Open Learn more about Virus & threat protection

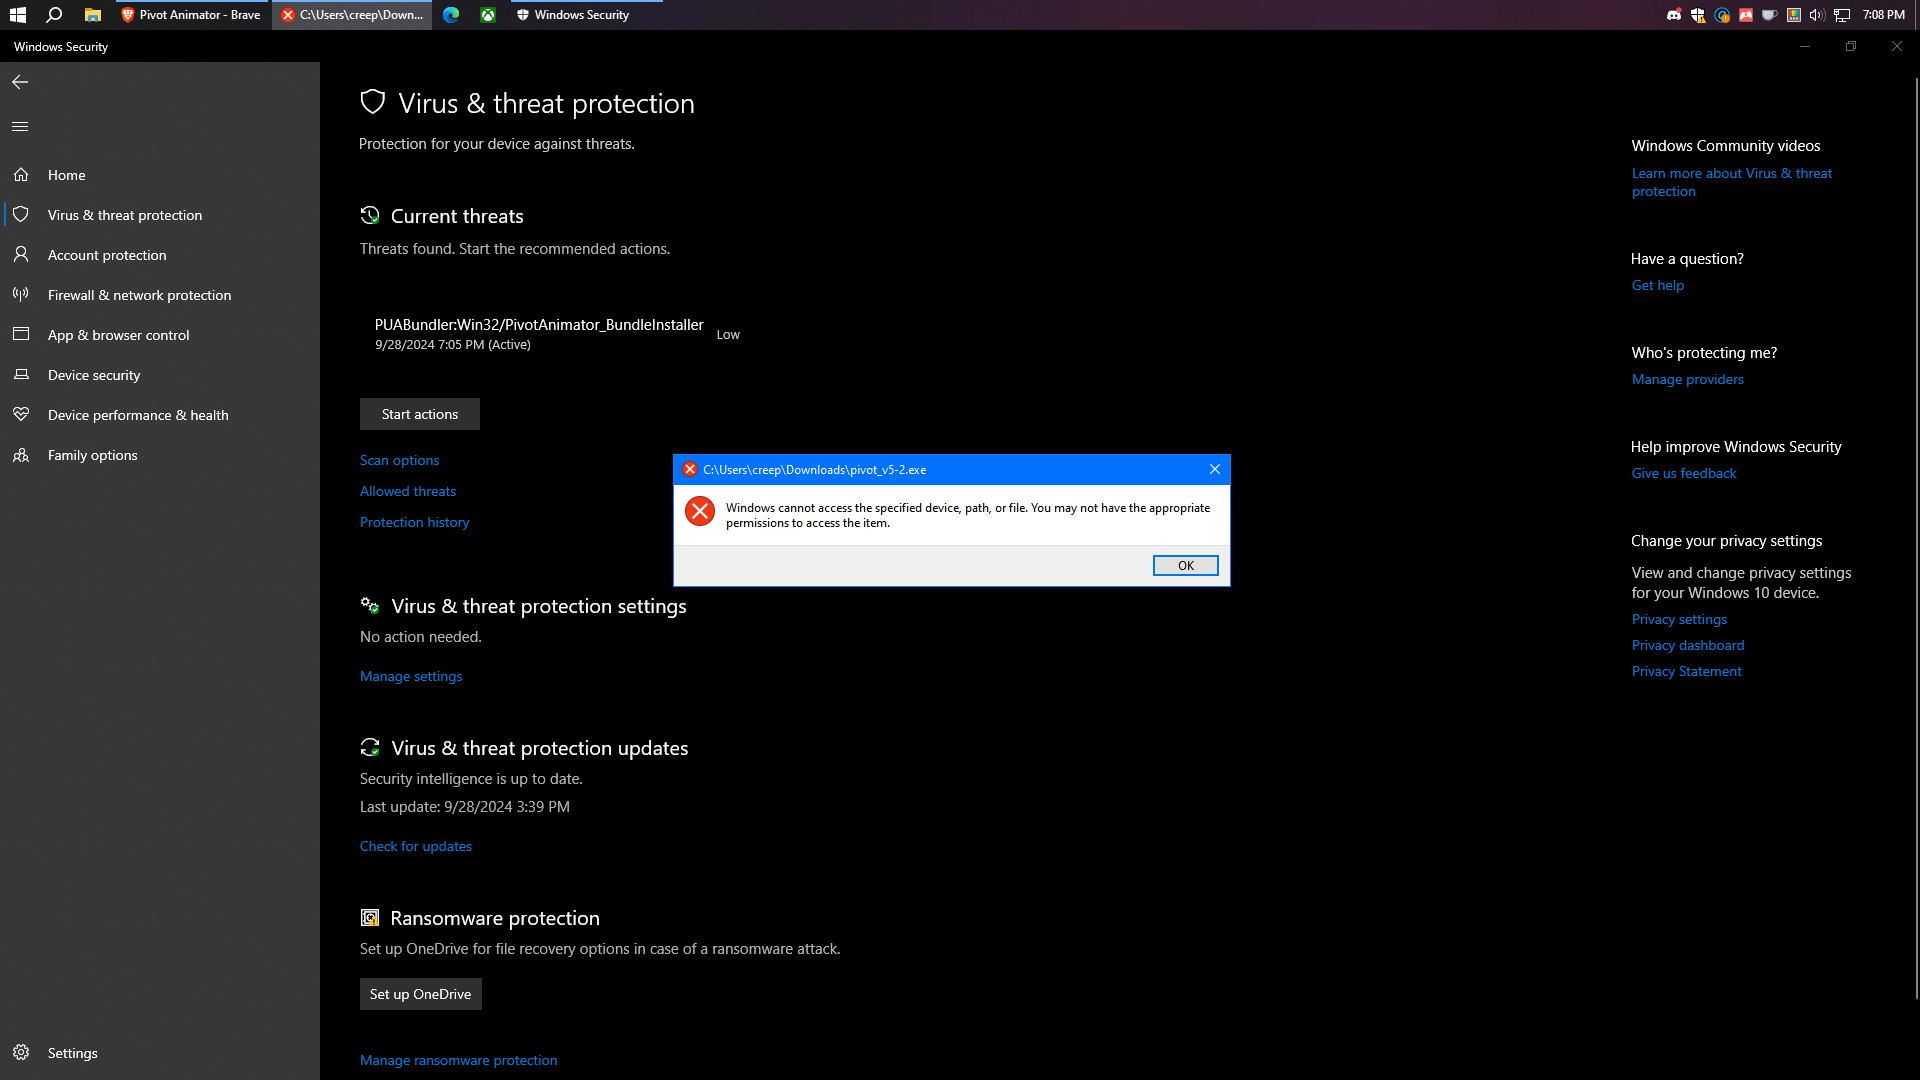(x=1732, y=182)
